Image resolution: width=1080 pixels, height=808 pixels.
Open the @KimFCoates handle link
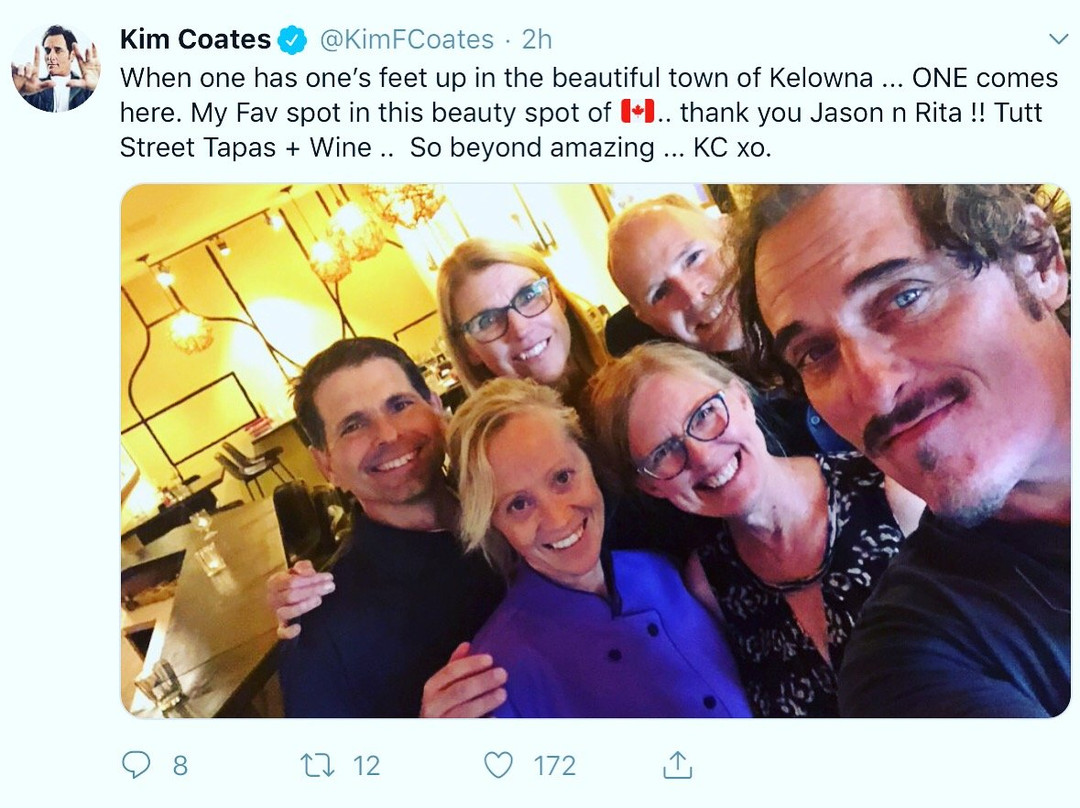pyautogui.click(x=406, y=40)
